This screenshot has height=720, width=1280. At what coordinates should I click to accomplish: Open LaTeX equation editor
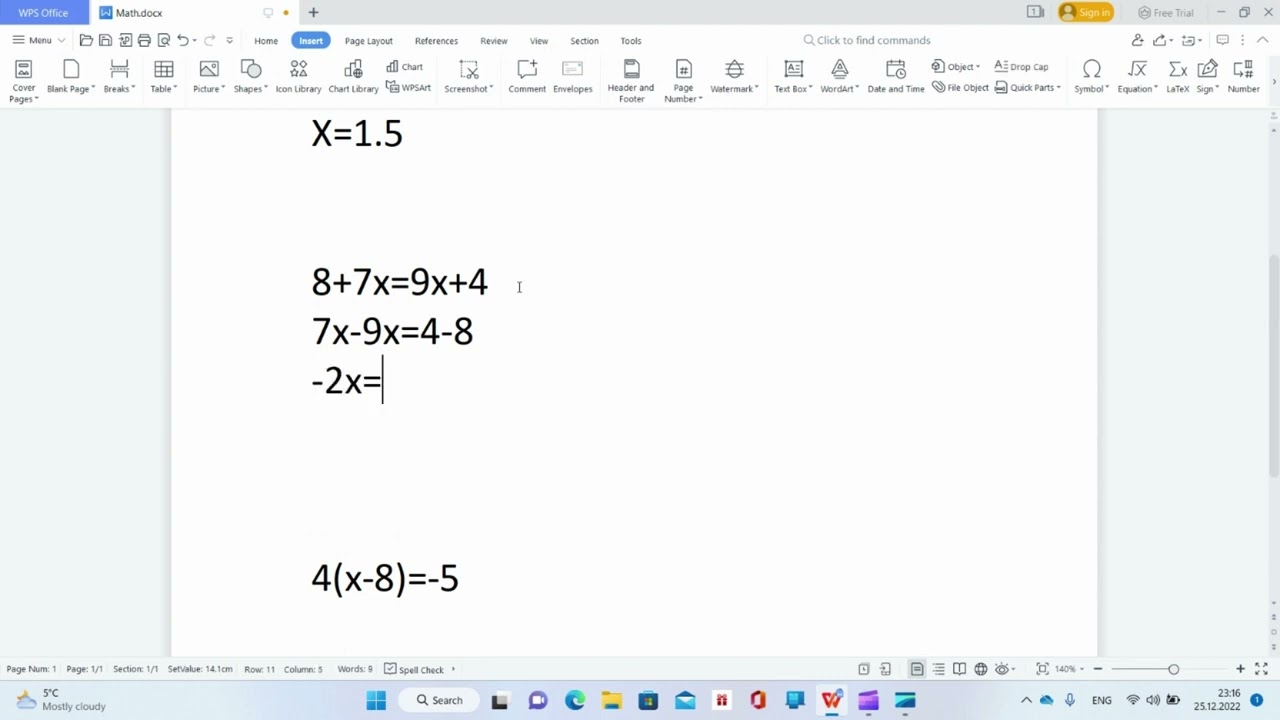1178,78
